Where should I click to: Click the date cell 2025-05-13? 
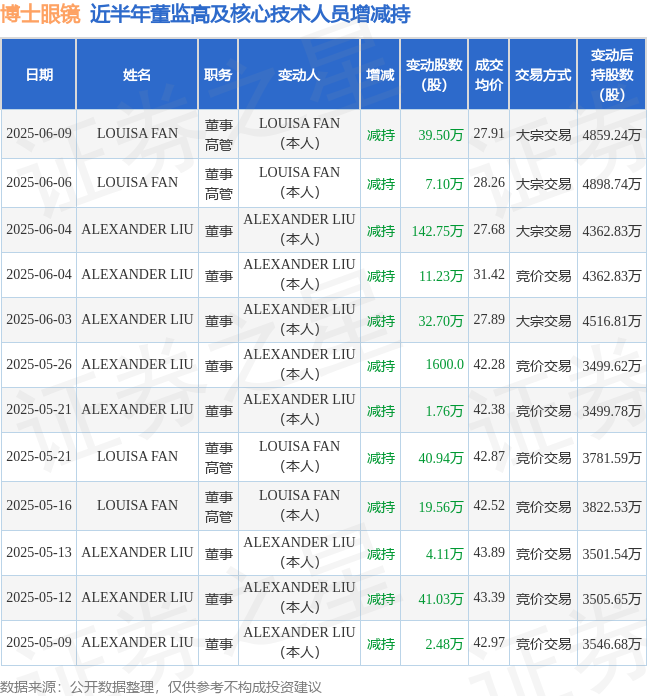click(x=39, y=553)
